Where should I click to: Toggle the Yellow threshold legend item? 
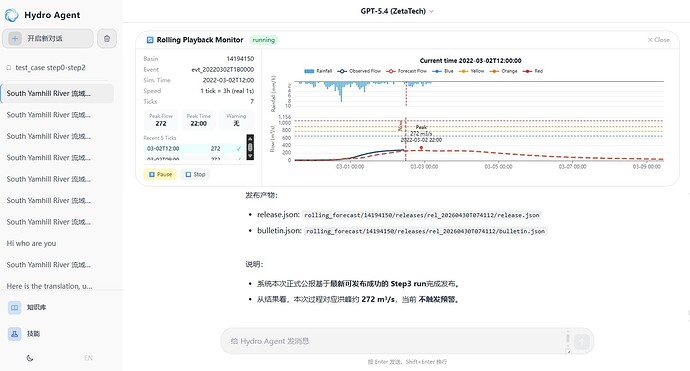click(471, 71)
